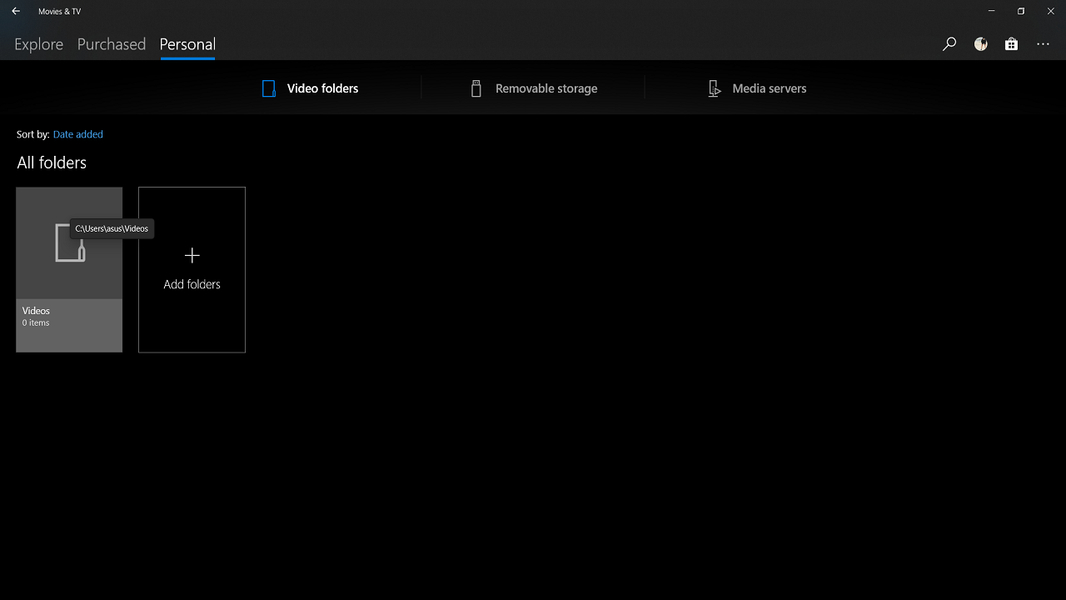Open the Store shopping bag icon

click(x=1012, y=44)
